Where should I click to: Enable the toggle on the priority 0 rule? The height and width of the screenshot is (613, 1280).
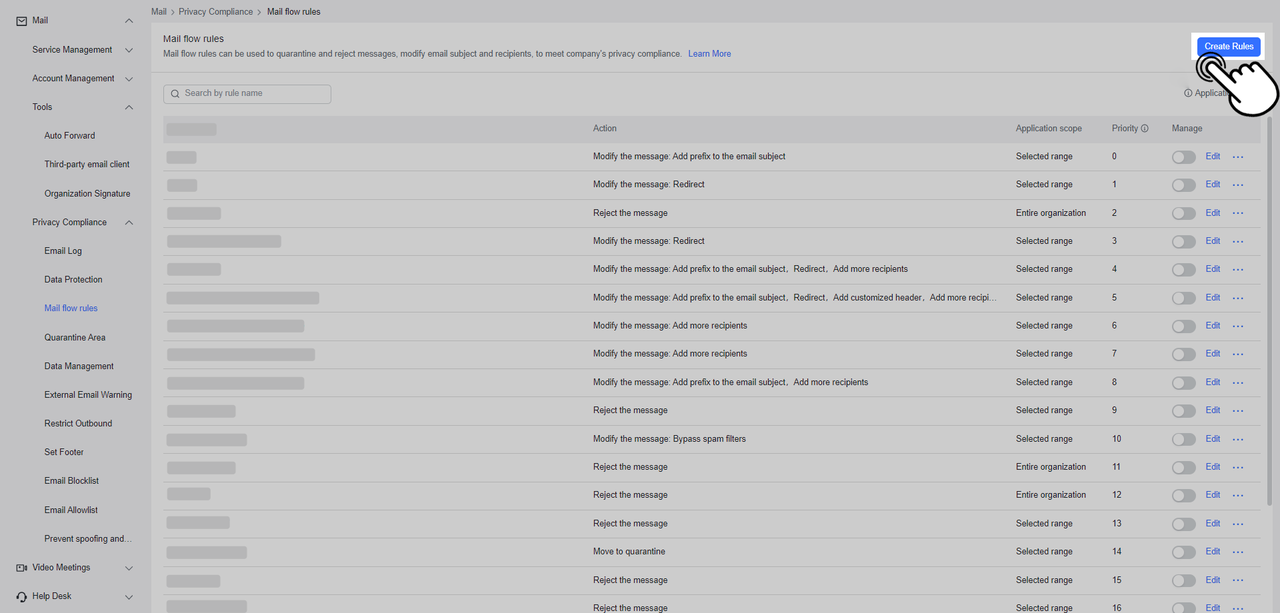click(1183, 156)
